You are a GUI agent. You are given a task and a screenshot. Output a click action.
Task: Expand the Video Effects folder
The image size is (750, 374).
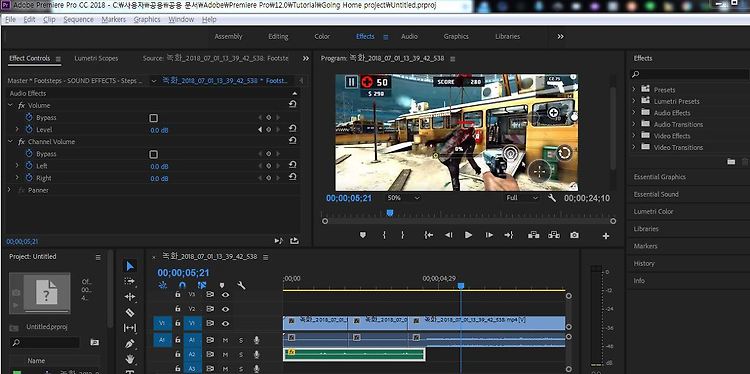[x=634, y=135]
